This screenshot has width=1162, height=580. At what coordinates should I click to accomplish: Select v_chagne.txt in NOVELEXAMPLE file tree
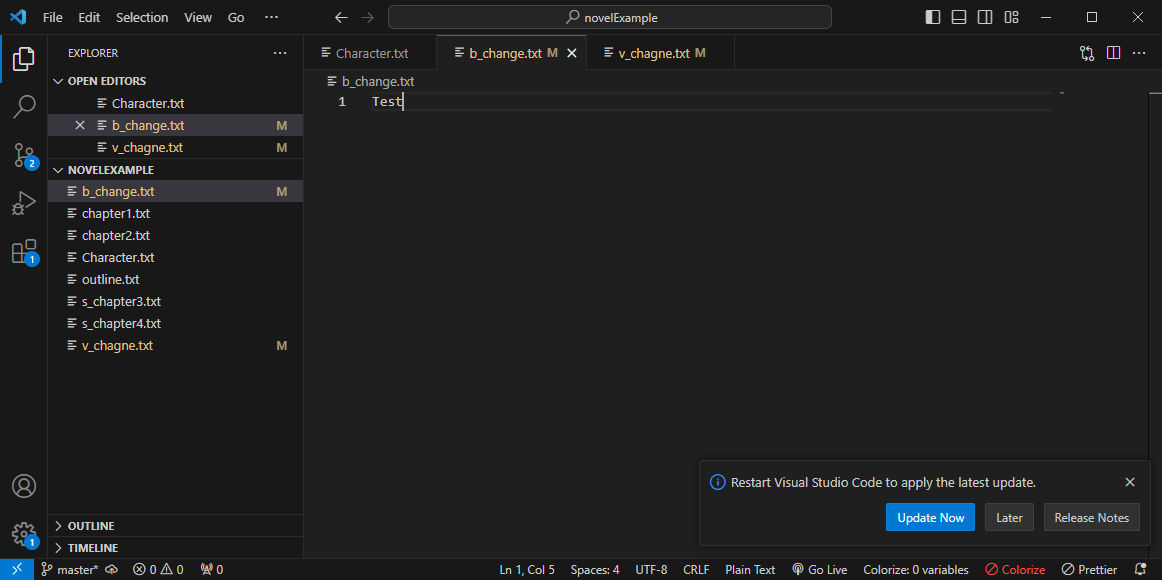pos(175,346)
